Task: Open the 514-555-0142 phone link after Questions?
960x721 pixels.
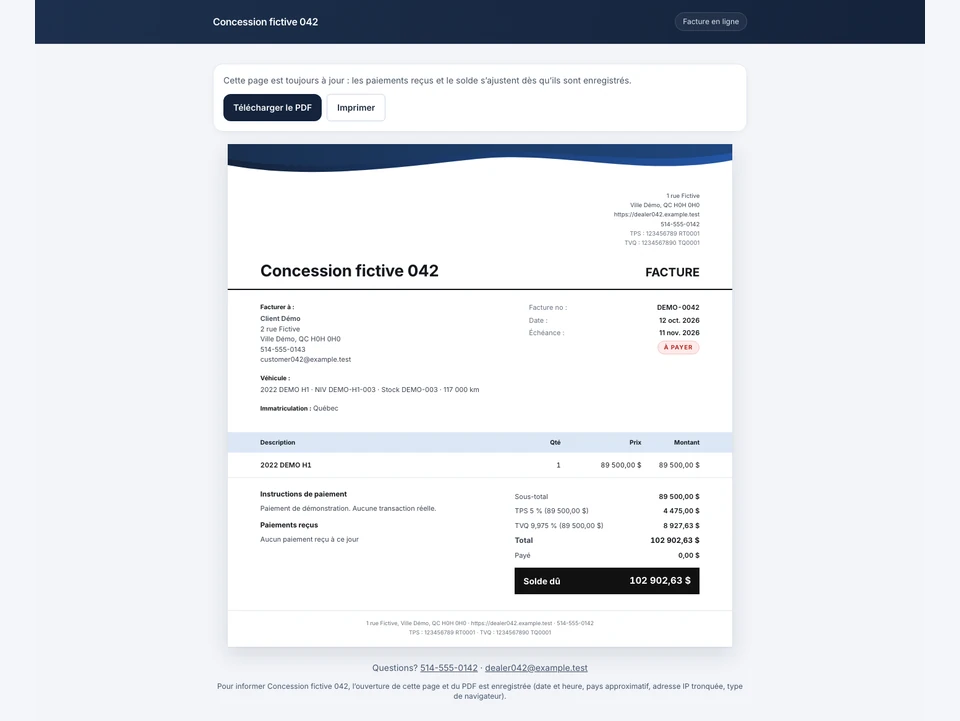Action: coord(449,668)
